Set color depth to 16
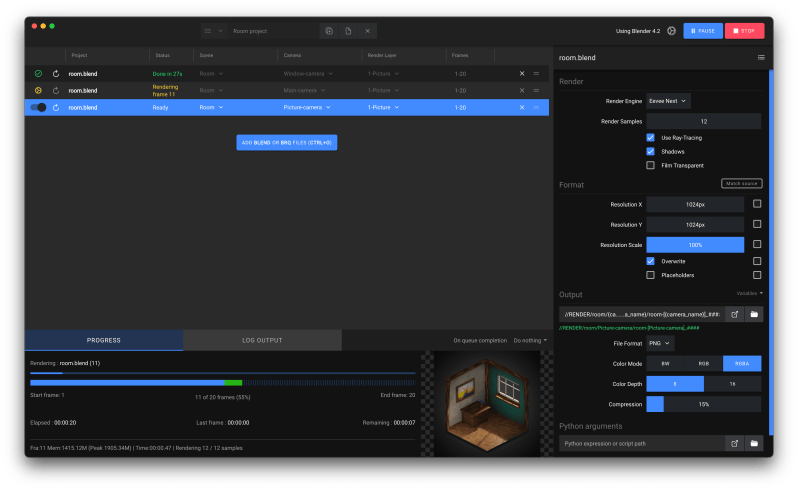This screenshot has height=490, width=798. click(732, 384)
